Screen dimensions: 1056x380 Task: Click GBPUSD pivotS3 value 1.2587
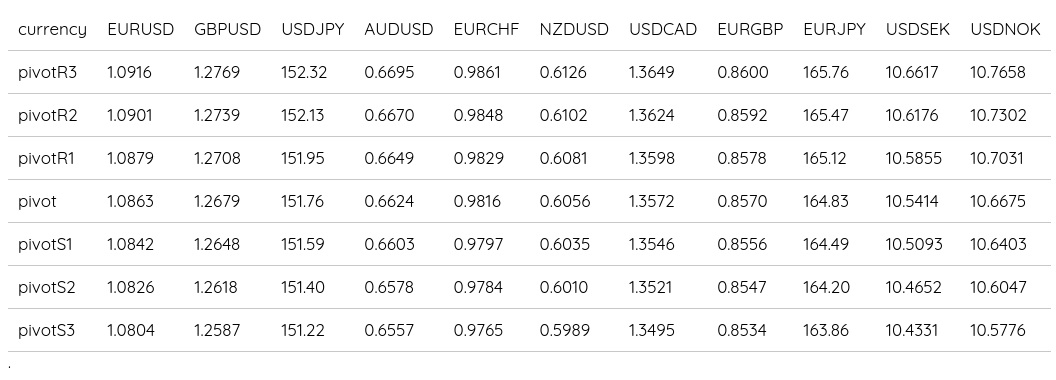click(217, 331)
